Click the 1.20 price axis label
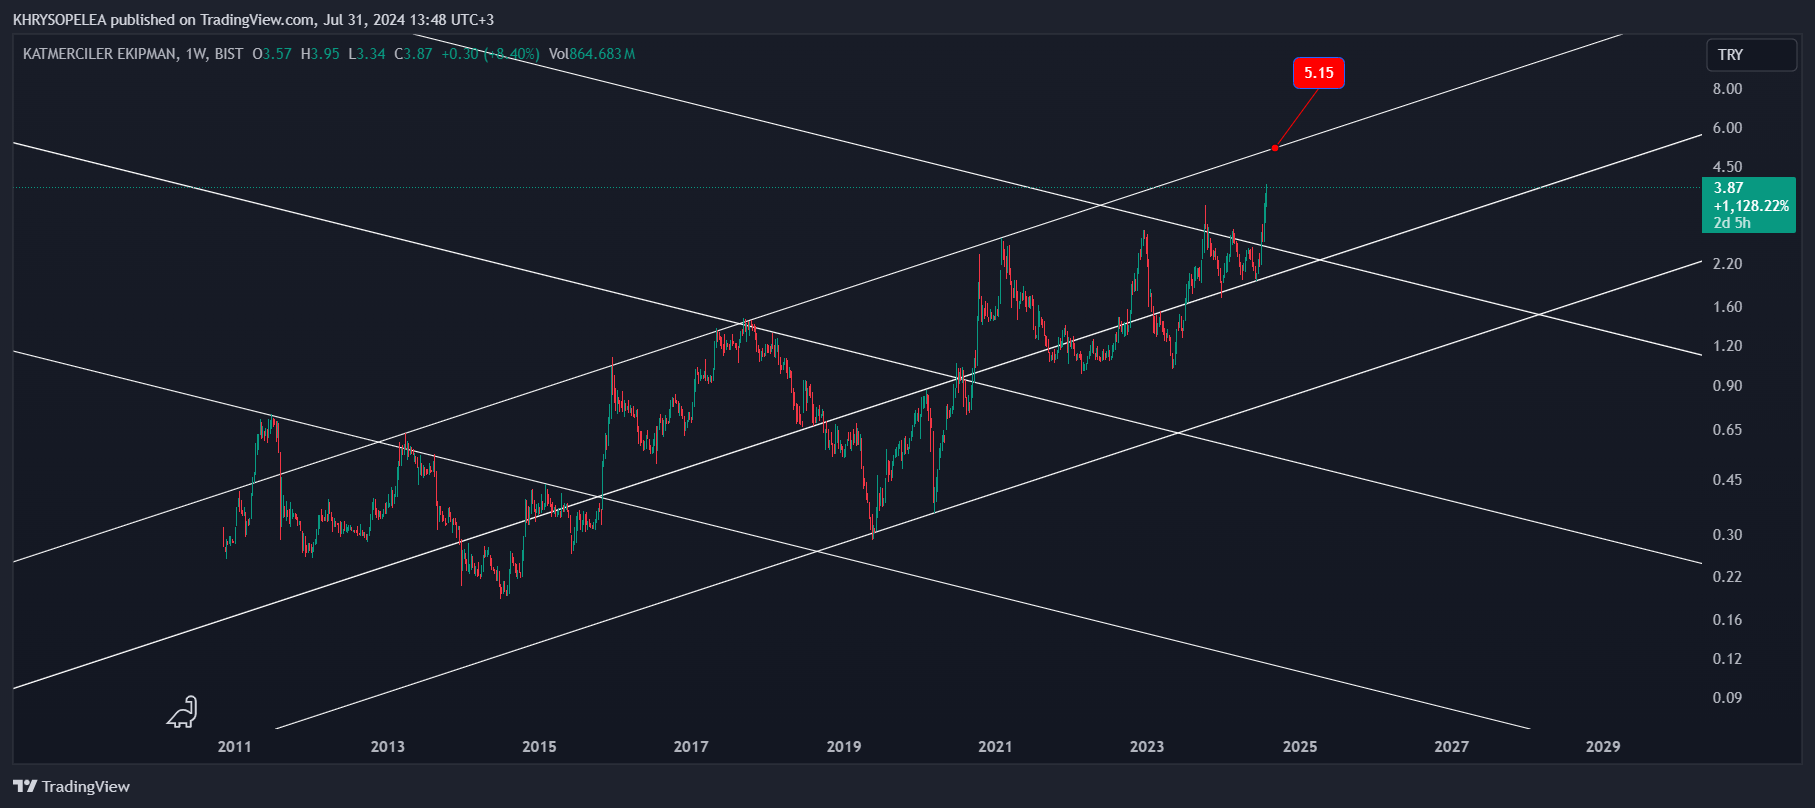This screenshot has height=808, width=1815. click(1728, 346)
